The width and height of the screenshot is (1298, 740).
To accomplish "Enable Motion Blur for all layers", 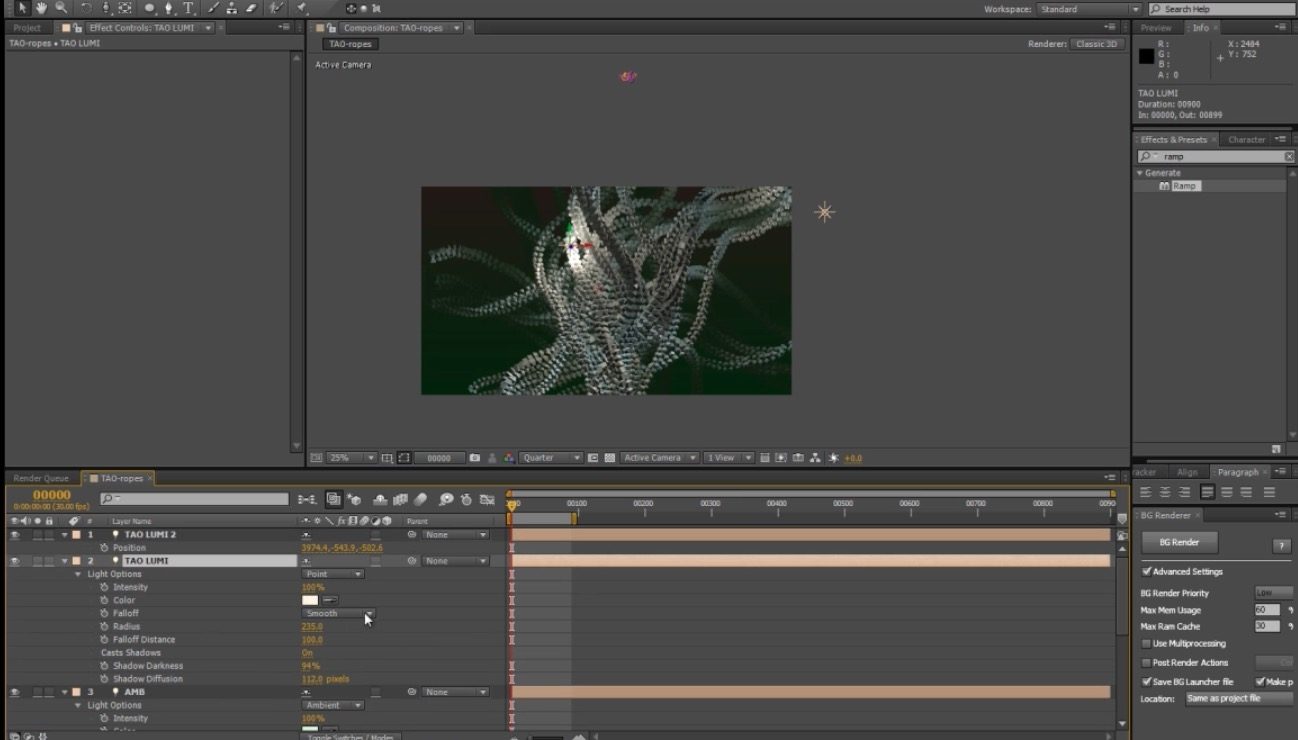I will point(421,499).
